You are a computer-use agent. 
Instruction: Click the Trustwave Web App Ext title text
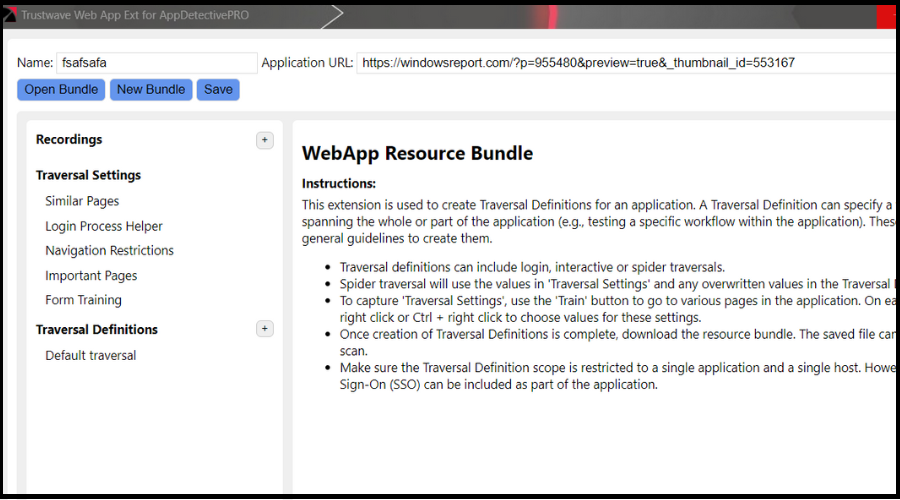(x=135, y=15)
